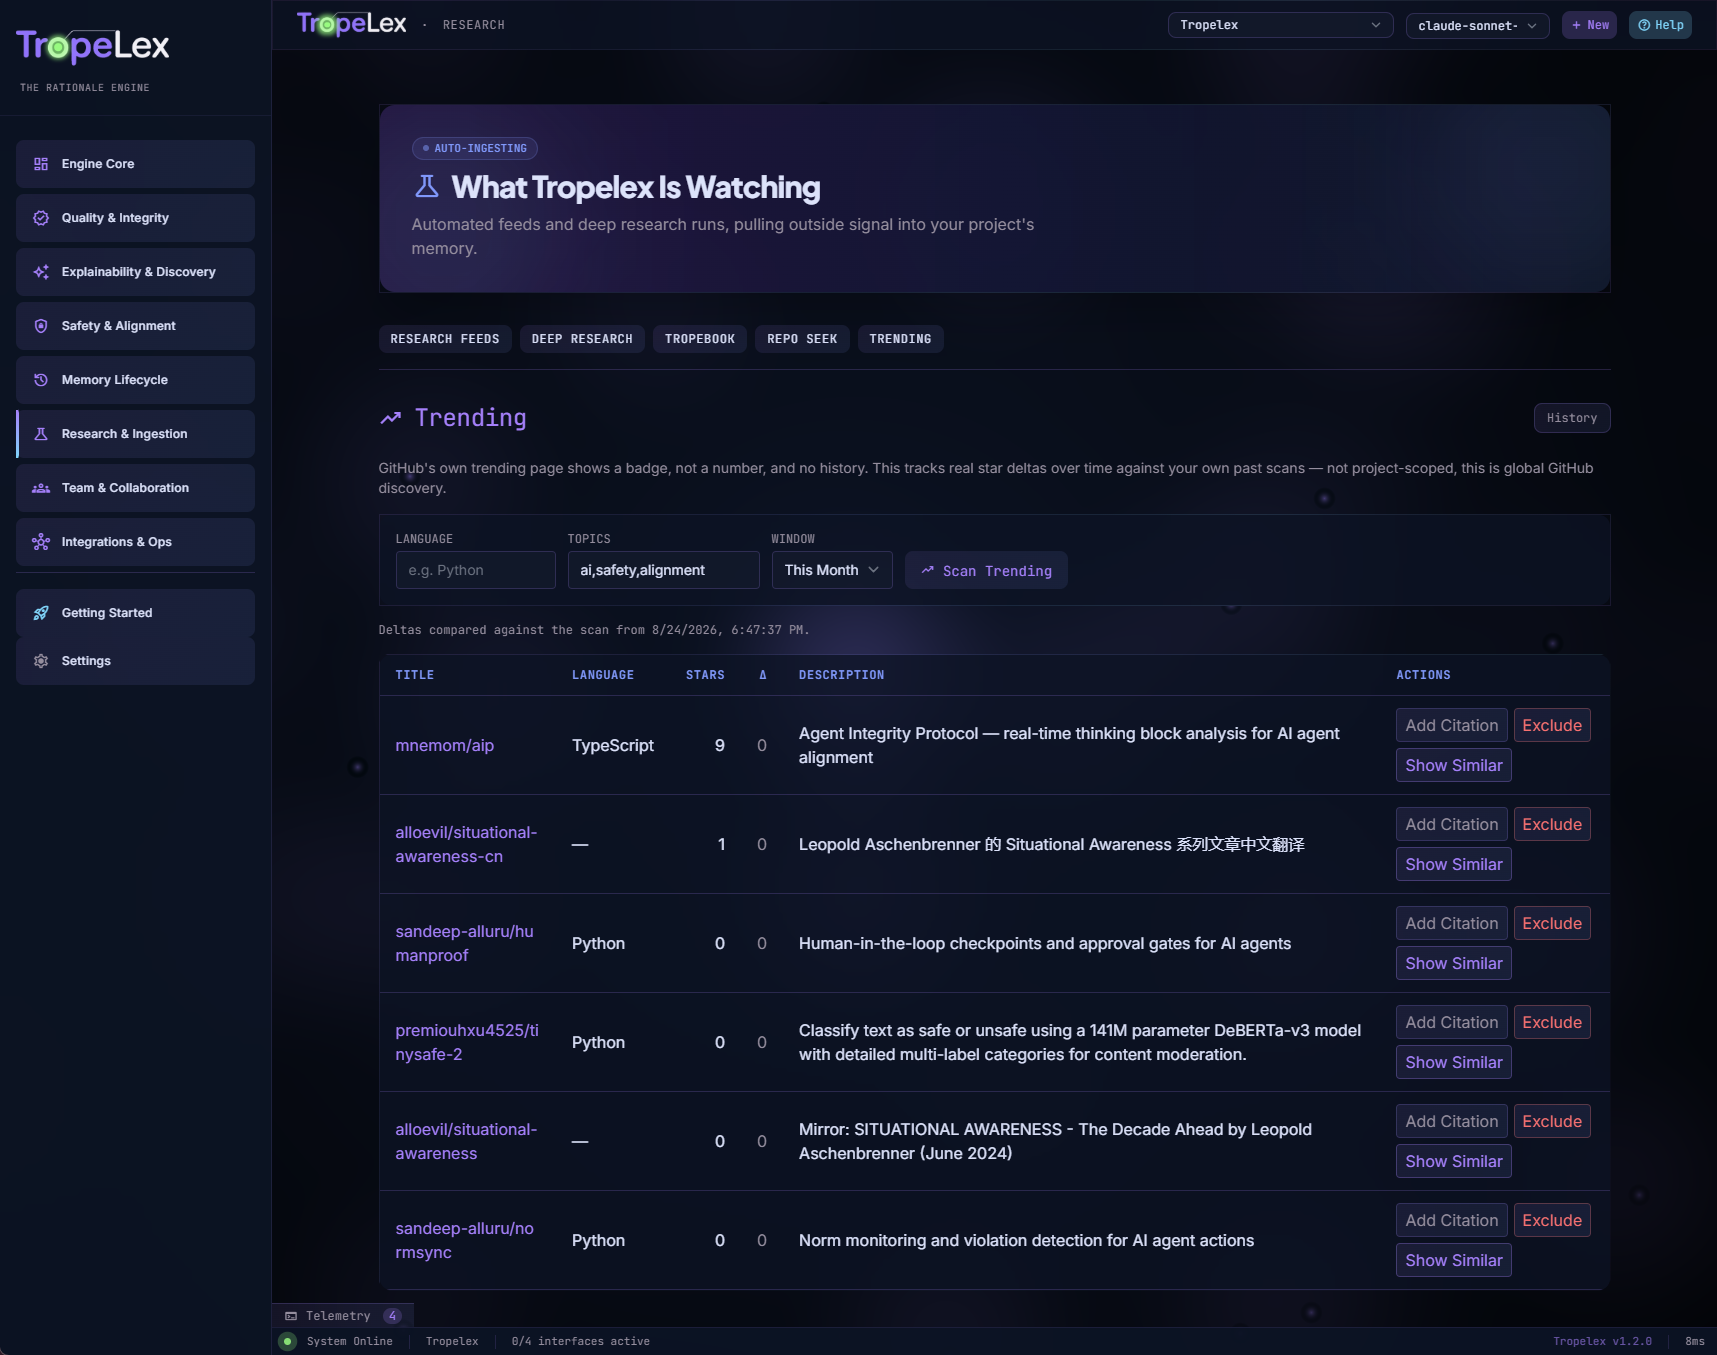Open Engine Core sidebar icon
The image size is (1717, 1355).
click(41, 164)
